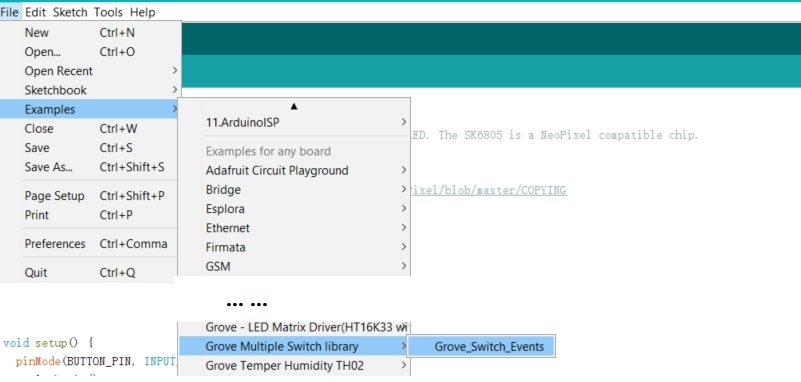Image resolution: width=801 pixels, height=382 pixels.
Task: Select Close in the File menu
Action: (90, 128)
